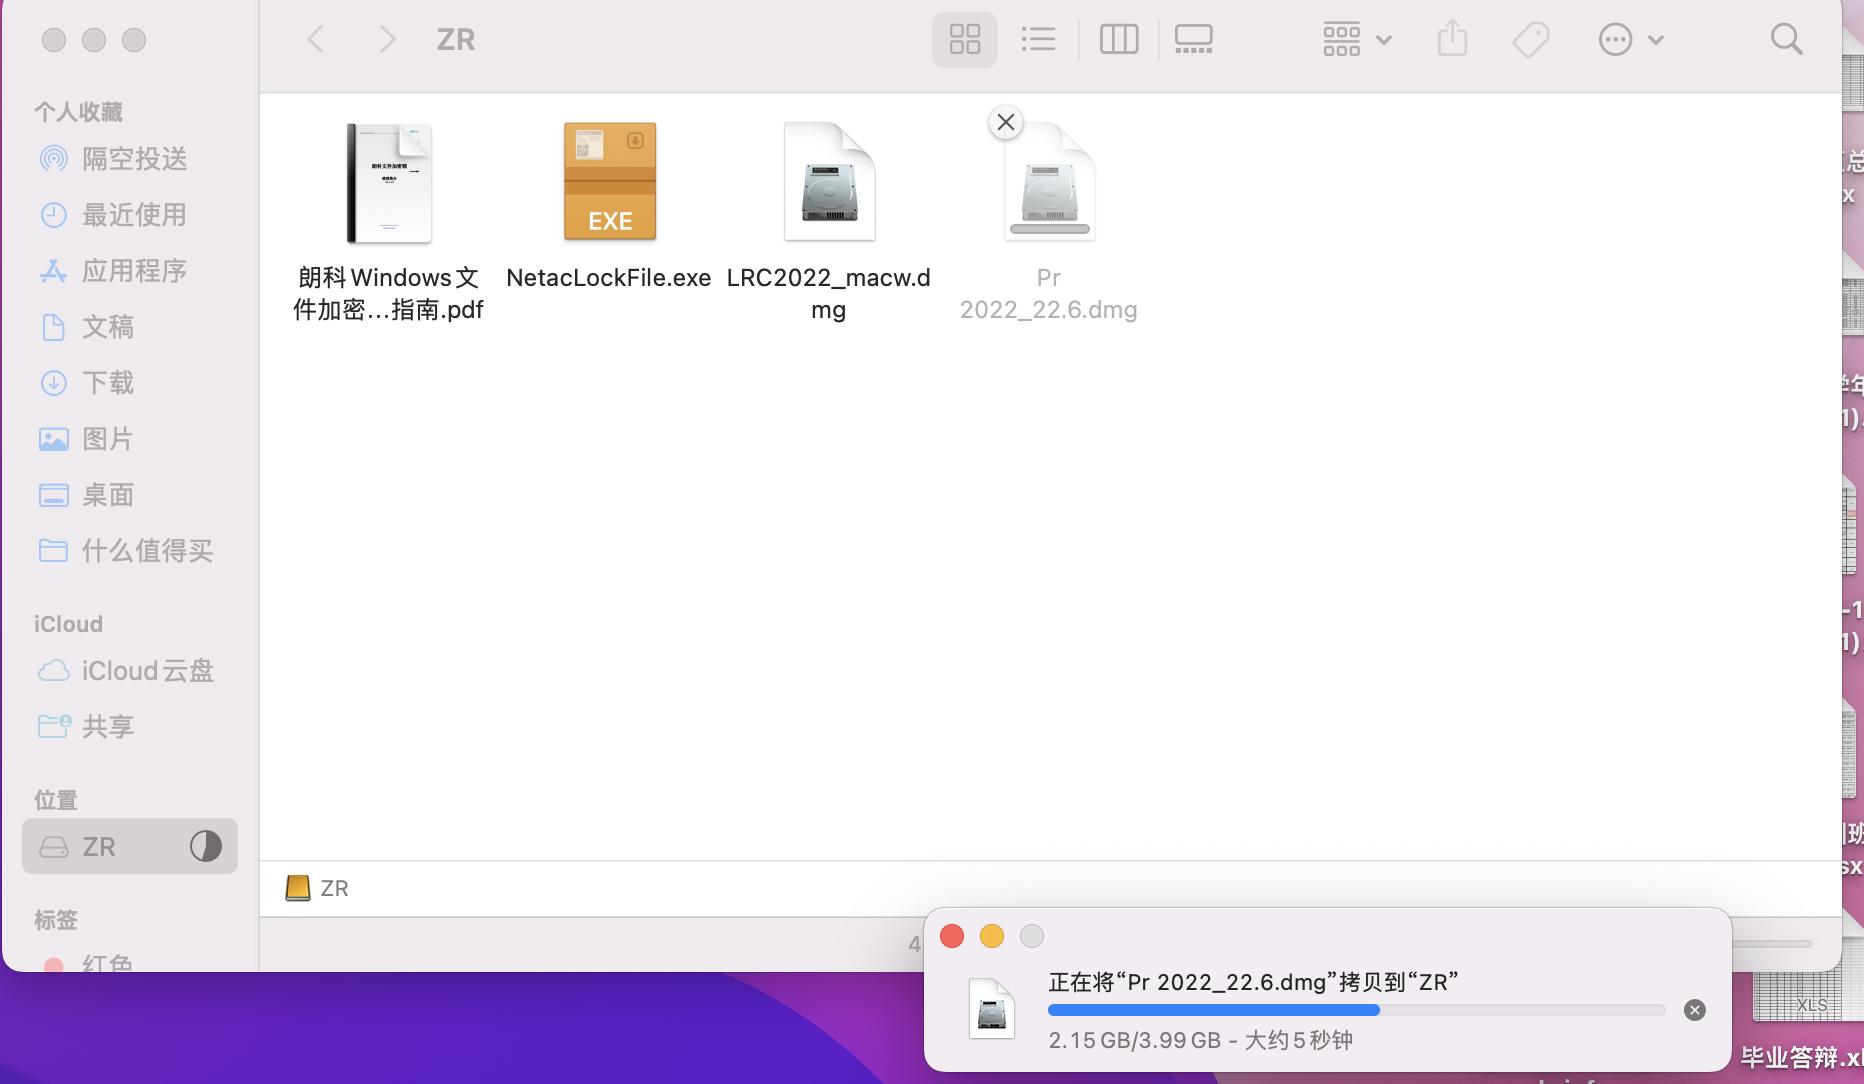Cancel copying Pr 2022_22.6.dmg to ZR

1694,1009
